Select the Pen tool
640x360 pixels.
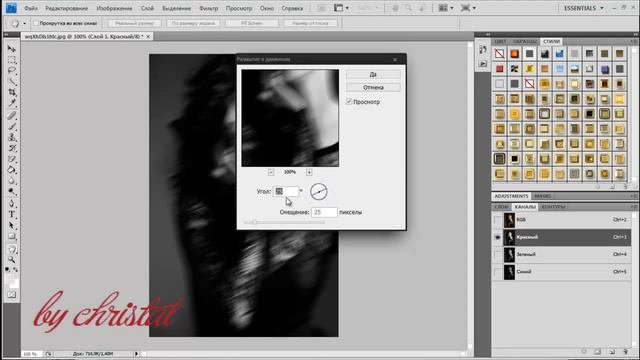coord(12,204)
